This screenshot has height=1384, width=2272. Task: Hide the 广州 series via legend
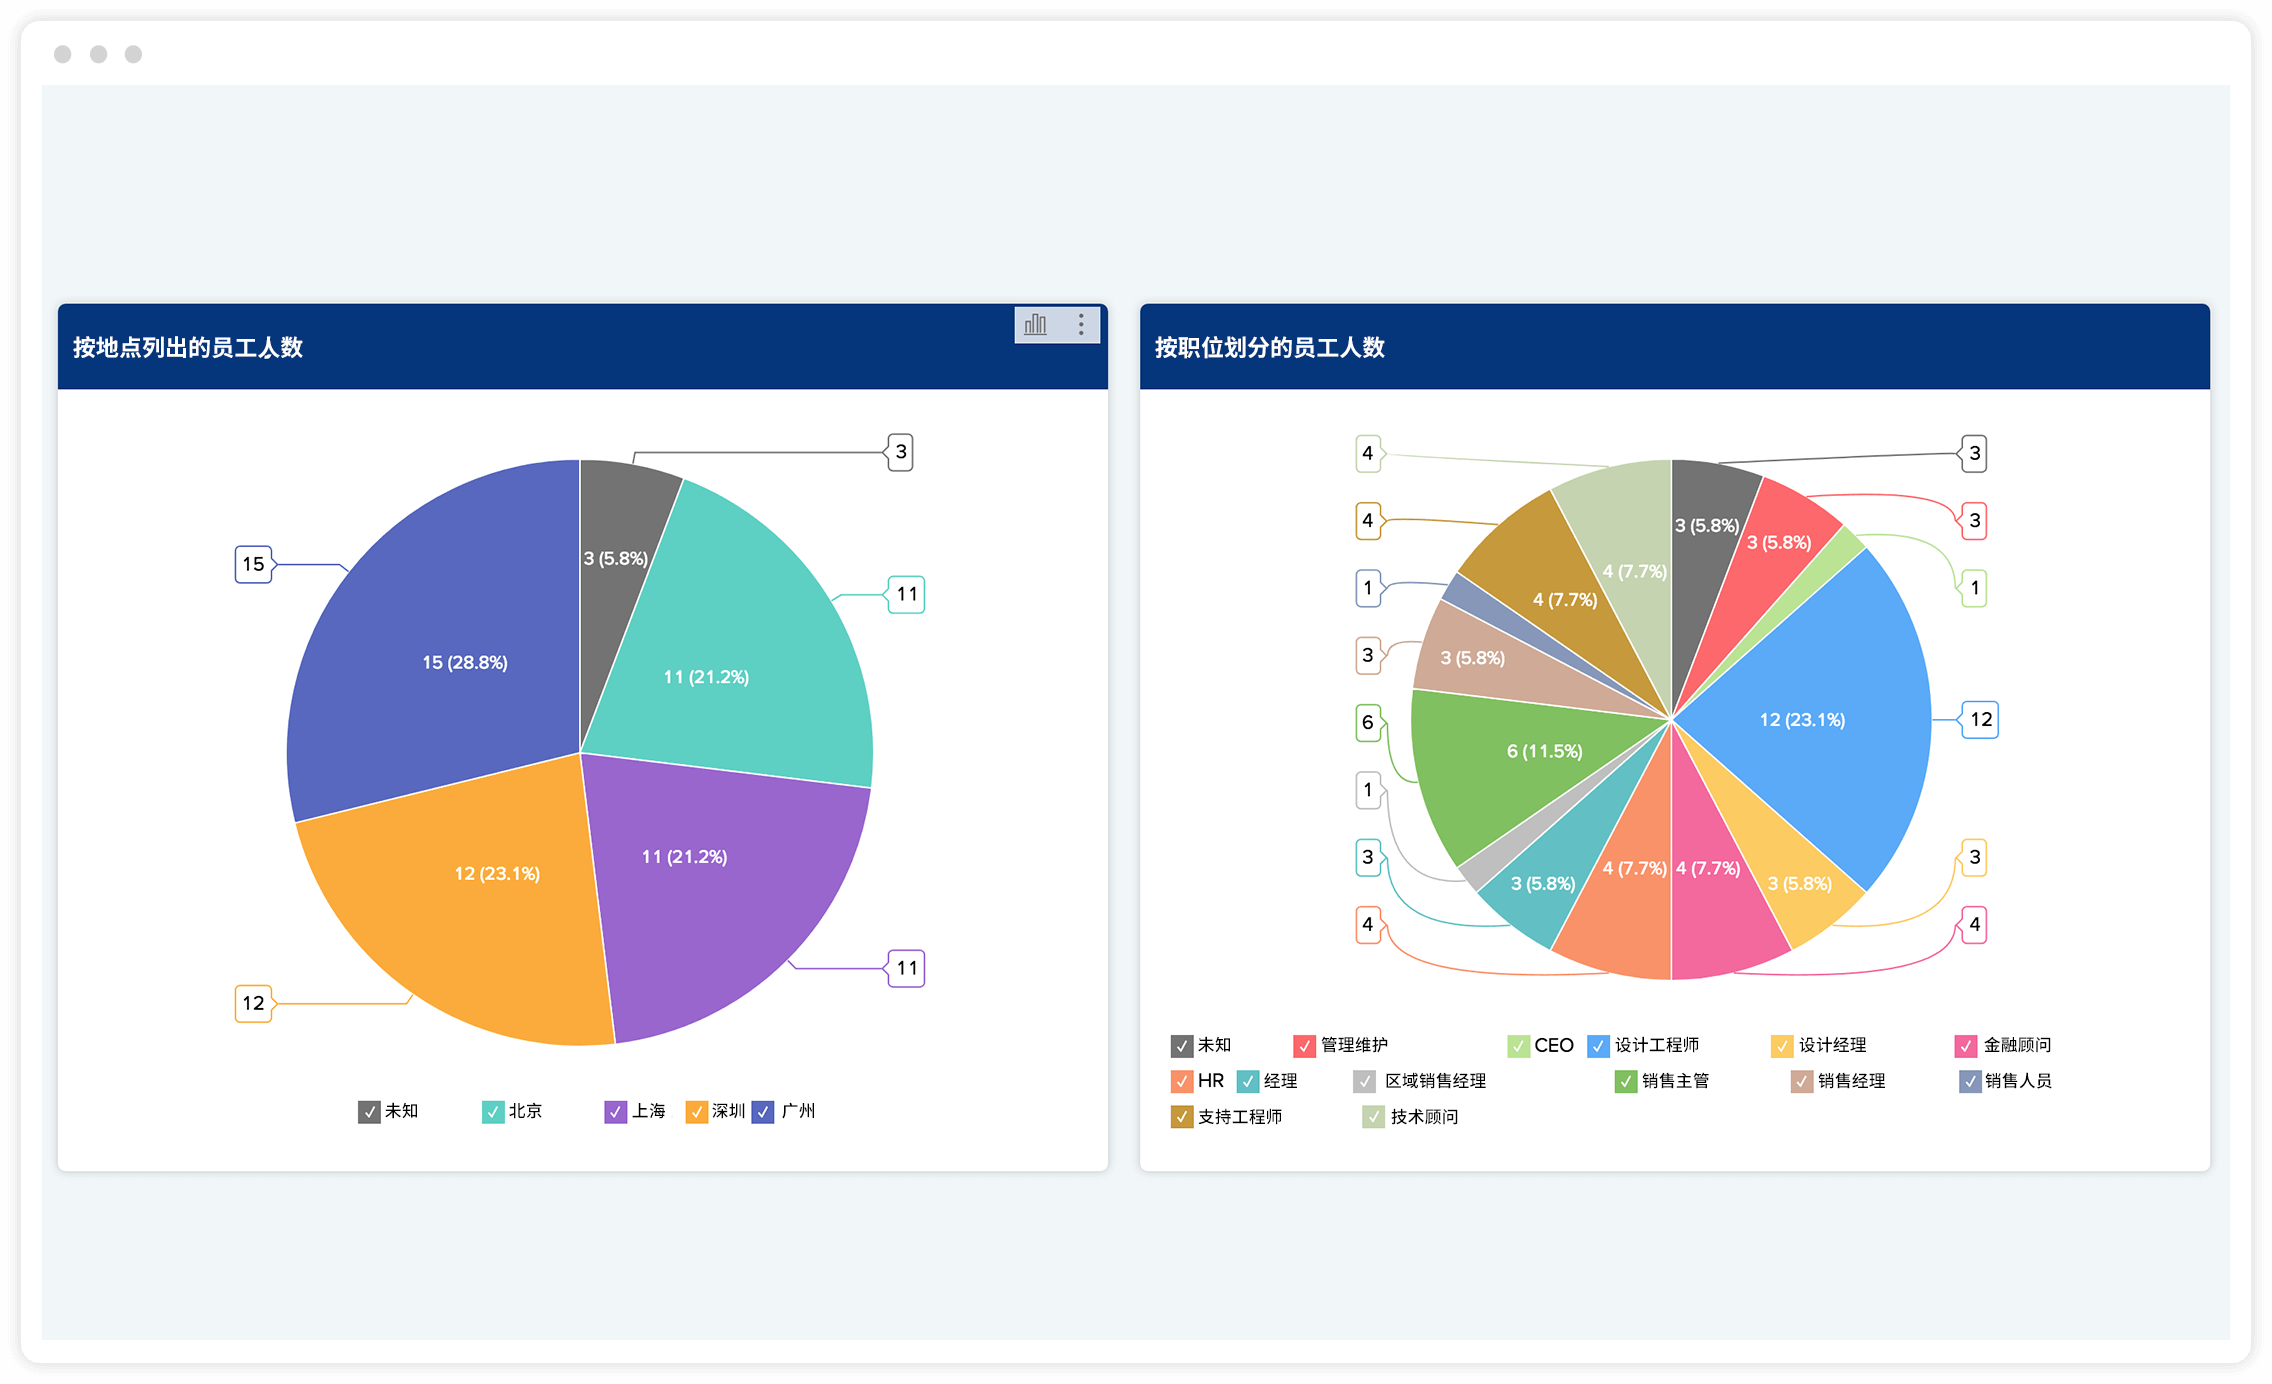tap(764, 1112)
